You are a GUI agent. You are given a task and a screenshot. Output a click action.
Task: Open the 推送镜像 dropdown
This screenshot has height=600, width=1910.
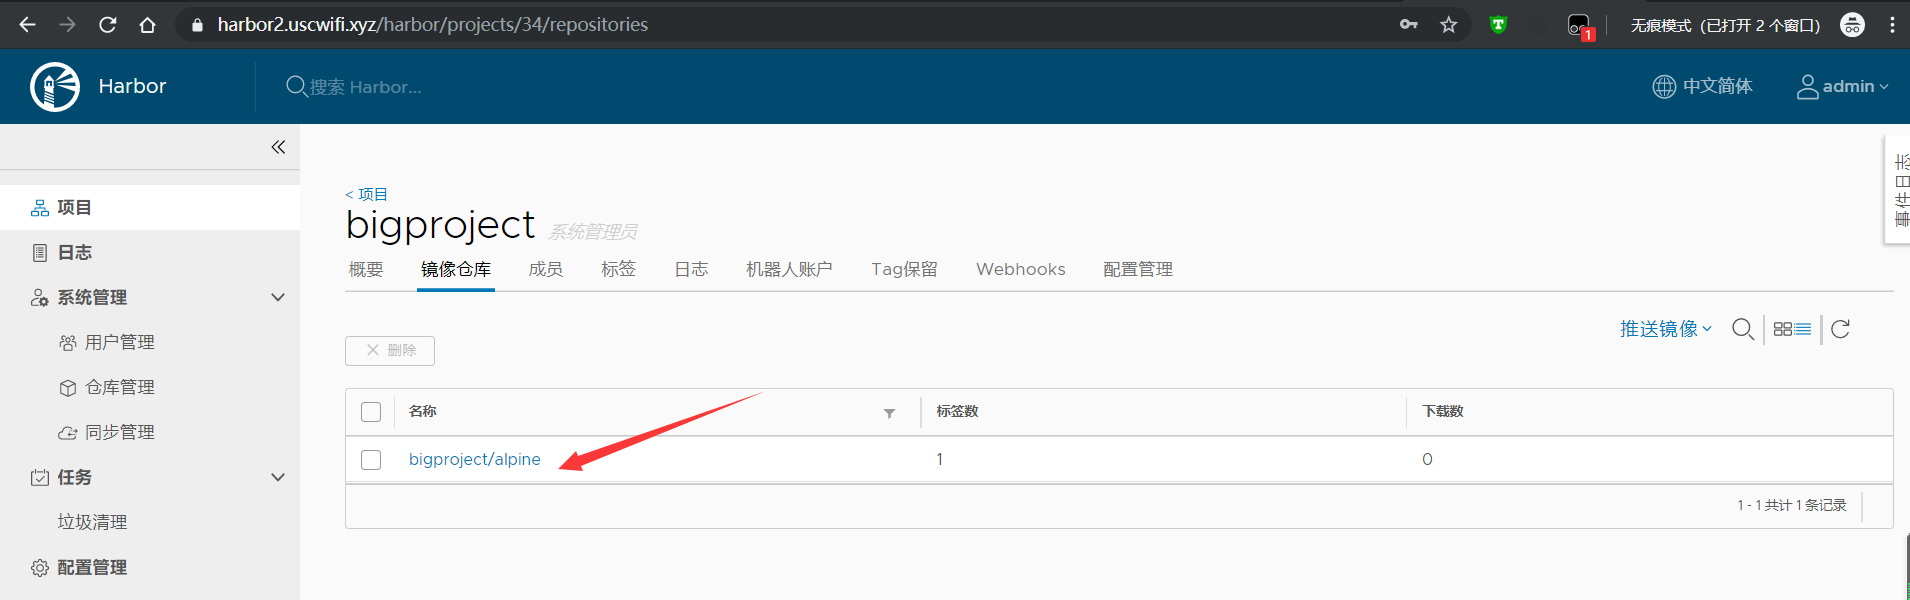pos(1666,329)
